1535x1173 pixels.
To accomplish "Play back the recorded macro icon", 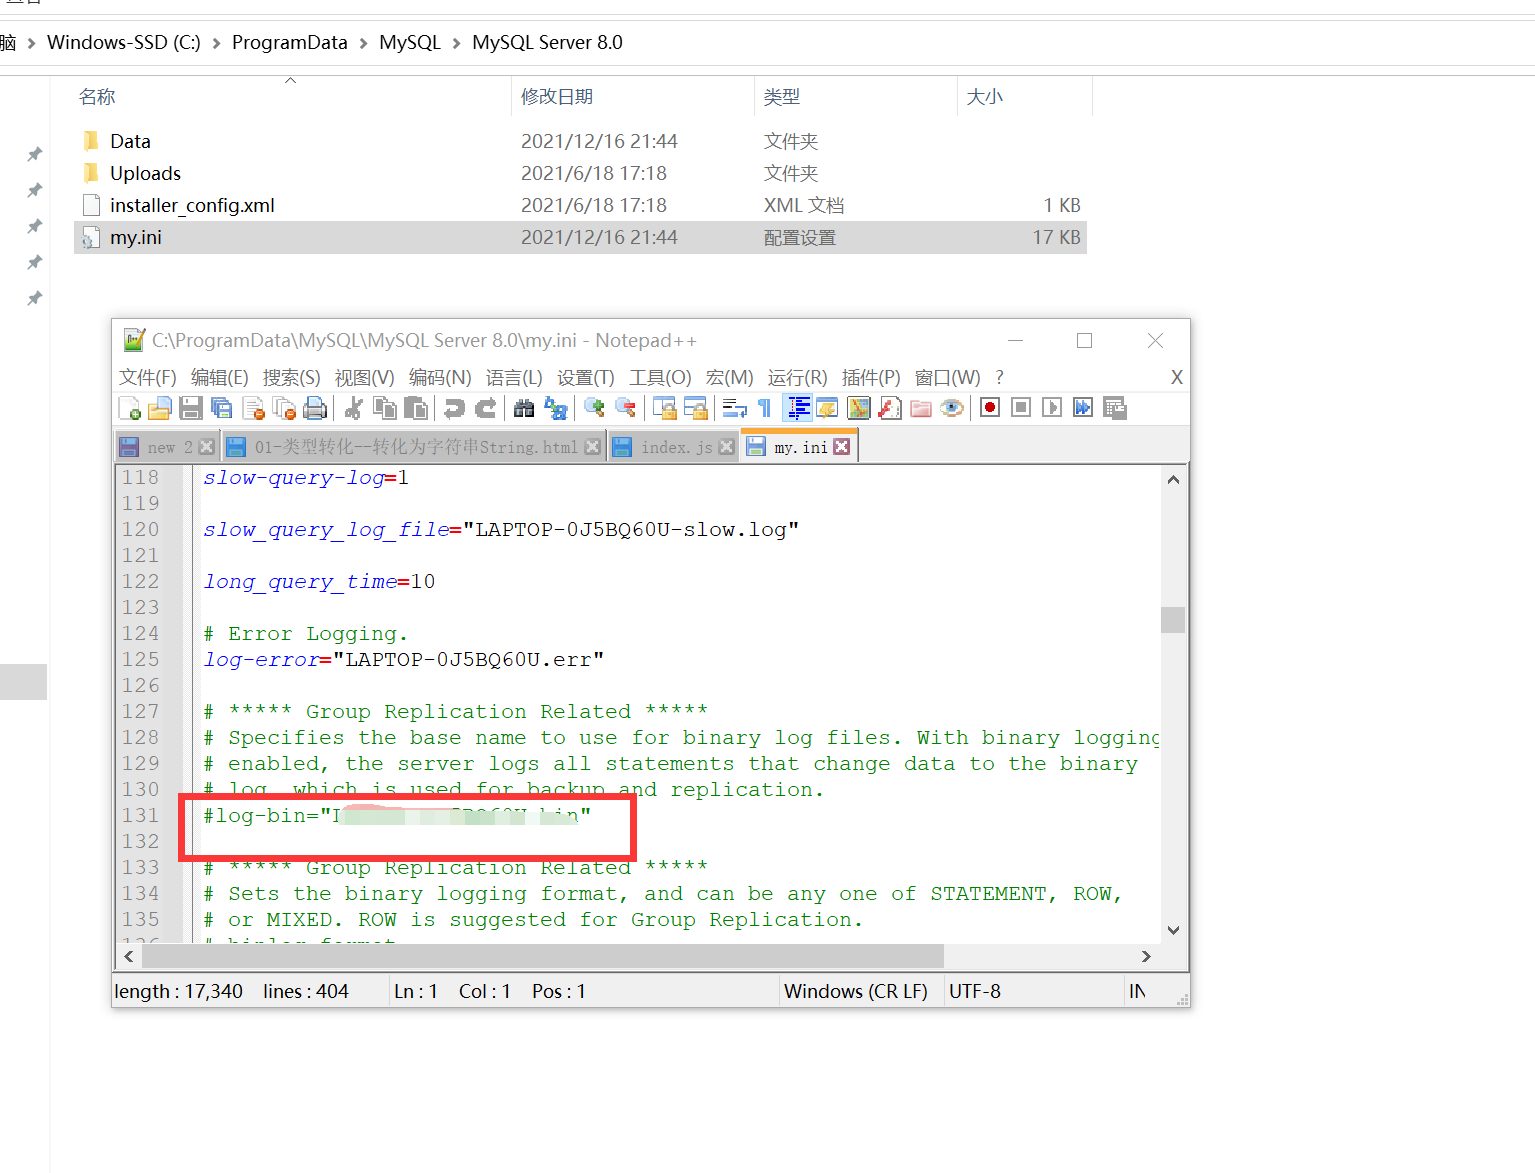I will (x=1052, y=407).
